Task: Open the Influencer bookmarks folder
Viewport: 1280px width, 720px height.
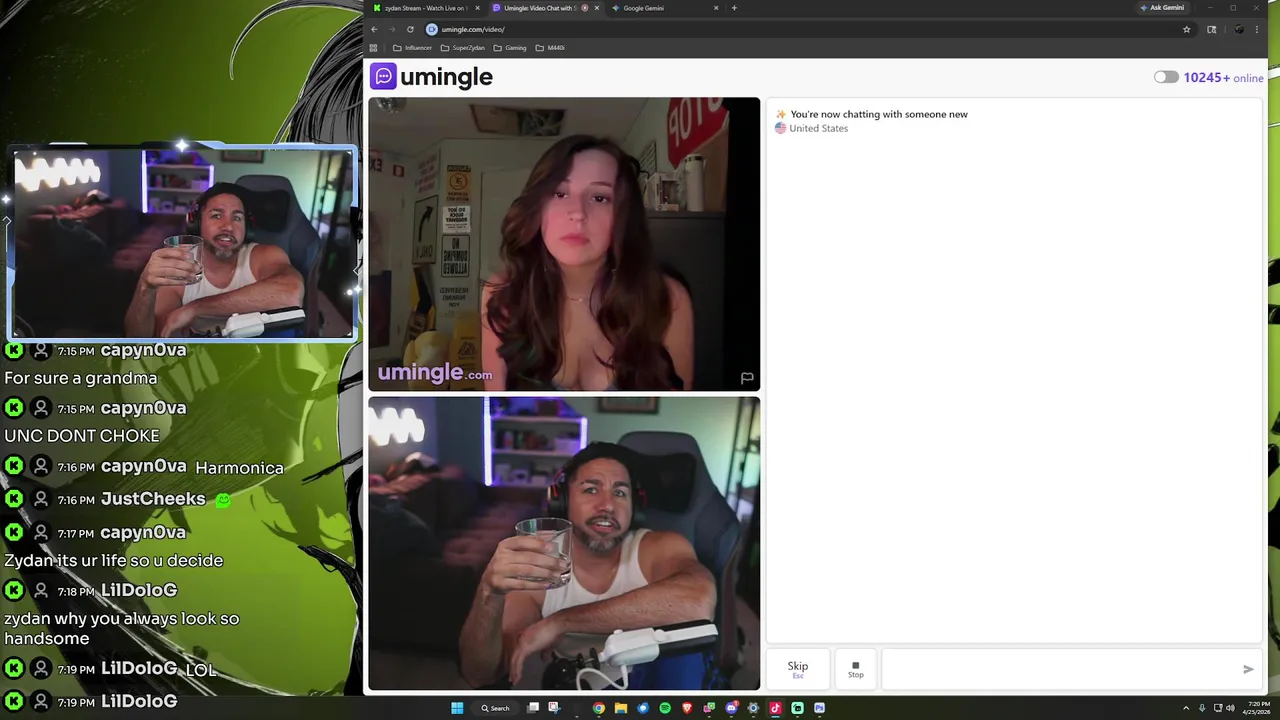Action: point(412,48)
